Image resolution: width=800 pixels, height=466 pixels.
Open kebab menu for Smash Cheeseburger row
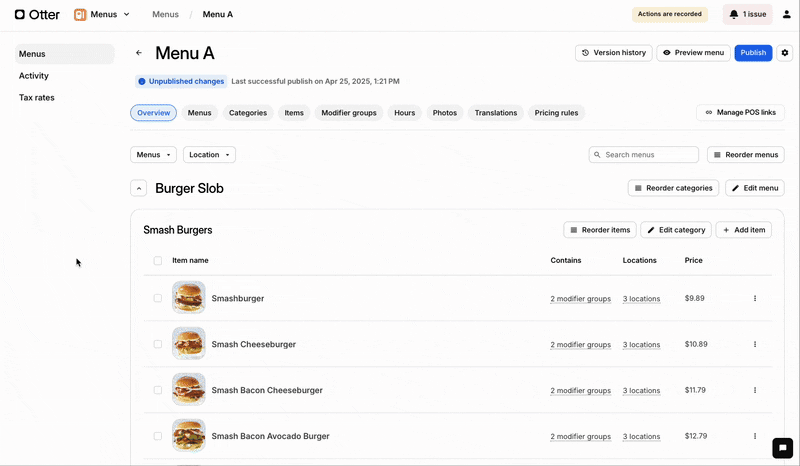[x=755, y=344]
